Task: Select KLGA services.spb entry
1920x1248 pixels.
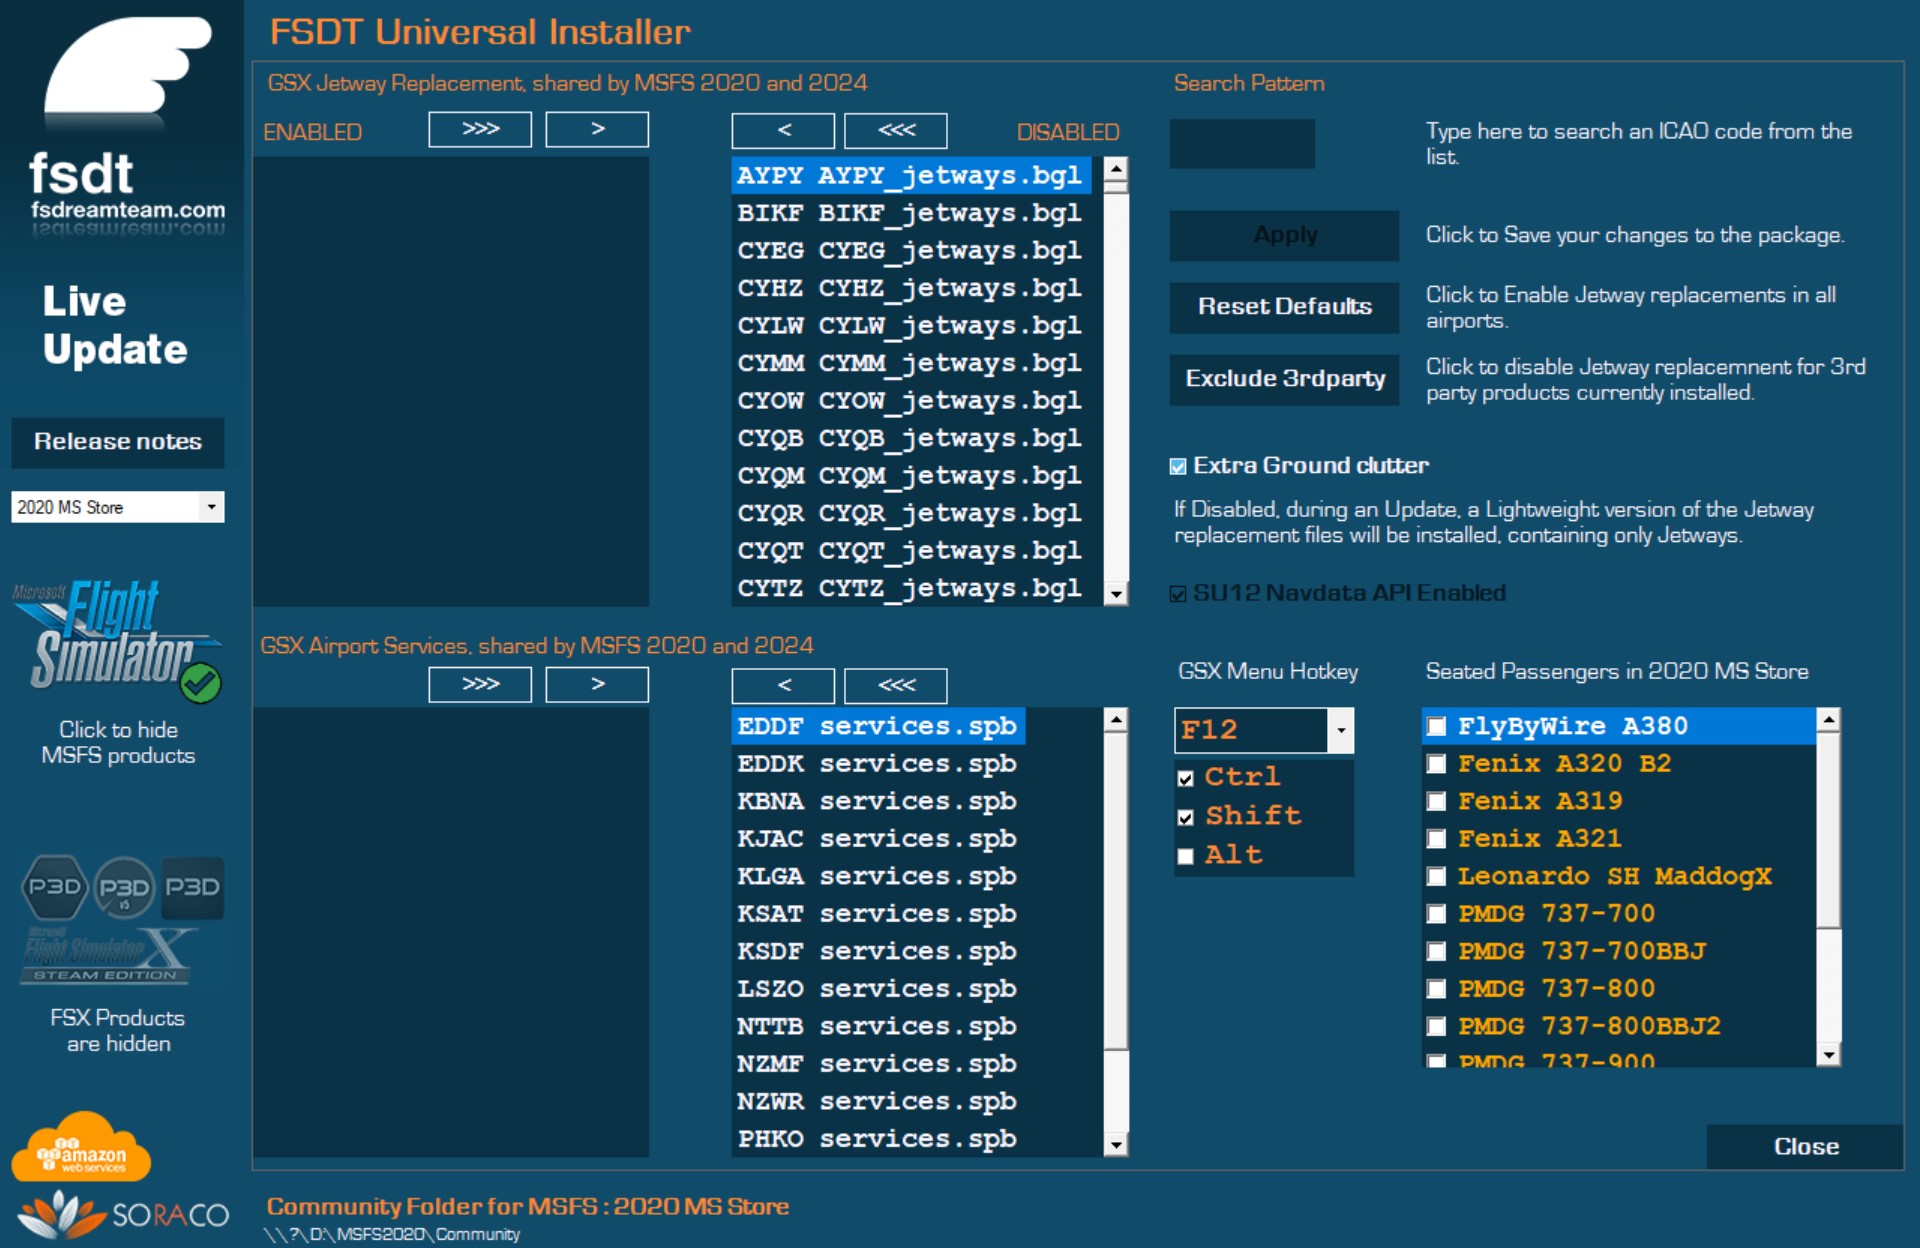Action: coord(878,876)
